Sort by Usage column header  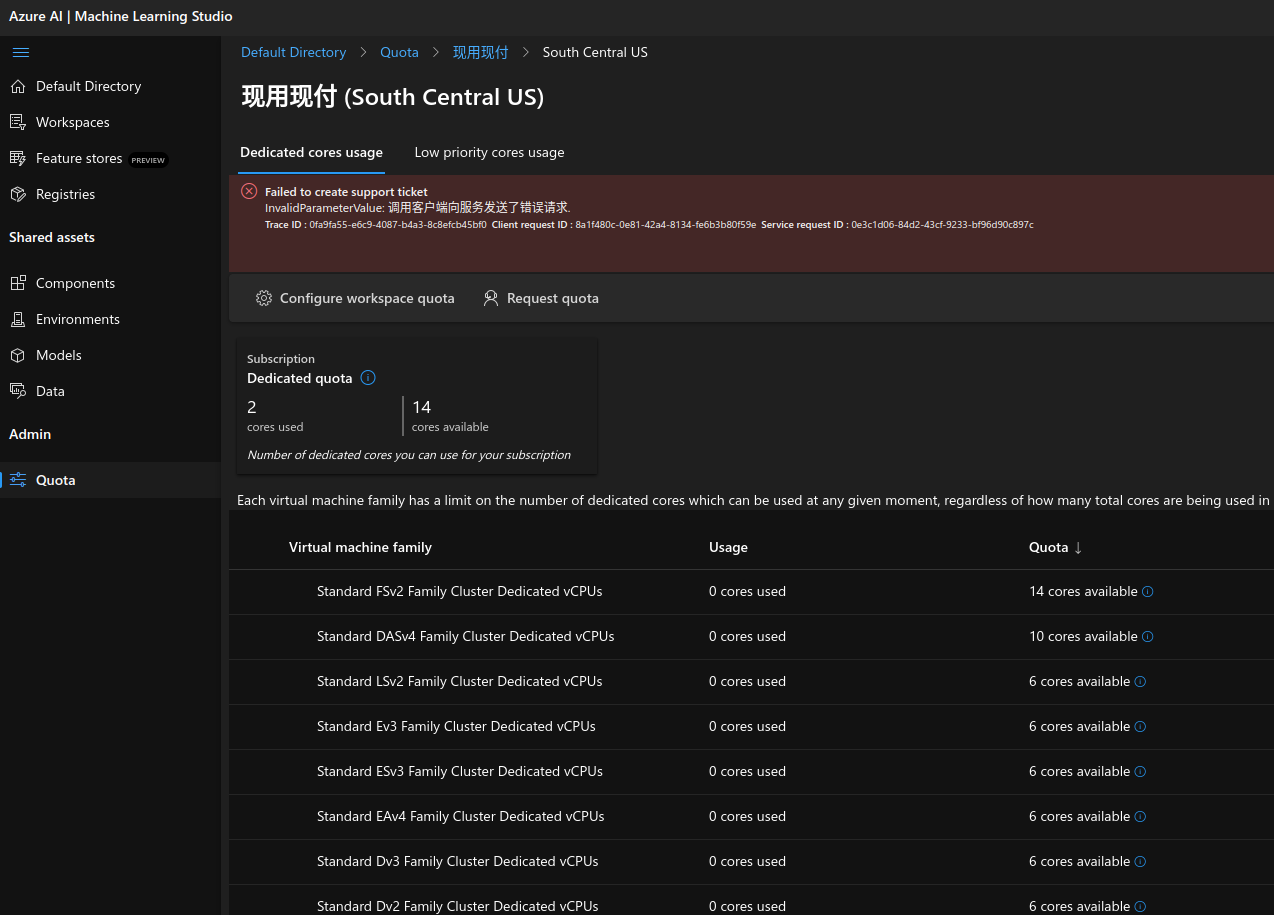tap(728, 547)
